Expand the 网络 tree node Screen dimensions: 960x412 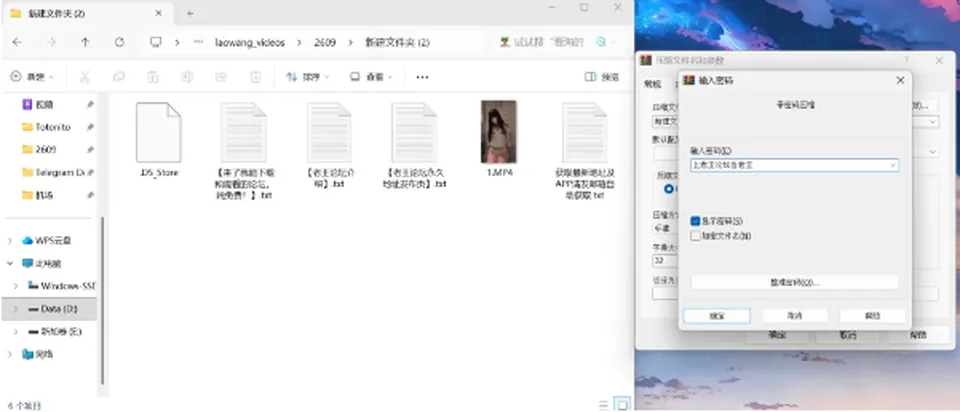pyautogui.click(x=10, y=354)
